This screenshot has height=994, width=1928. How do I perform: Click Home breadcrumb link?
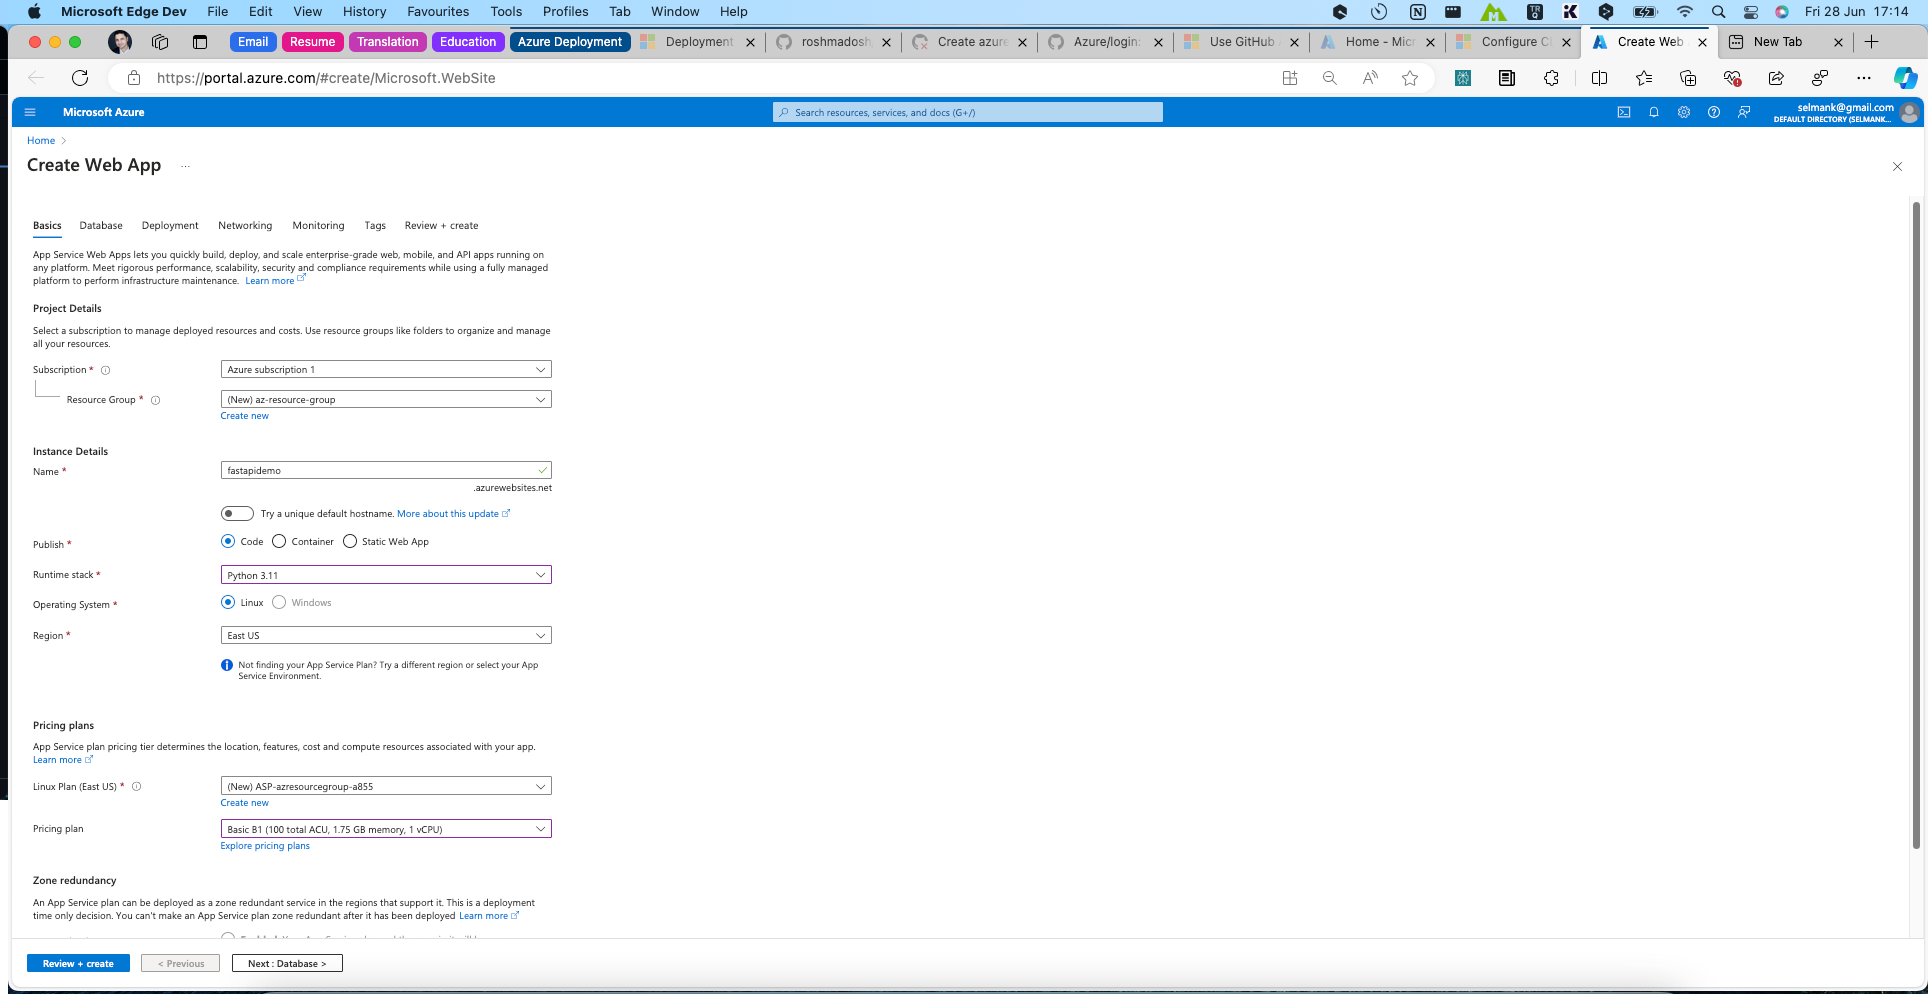tap(41, 141)
